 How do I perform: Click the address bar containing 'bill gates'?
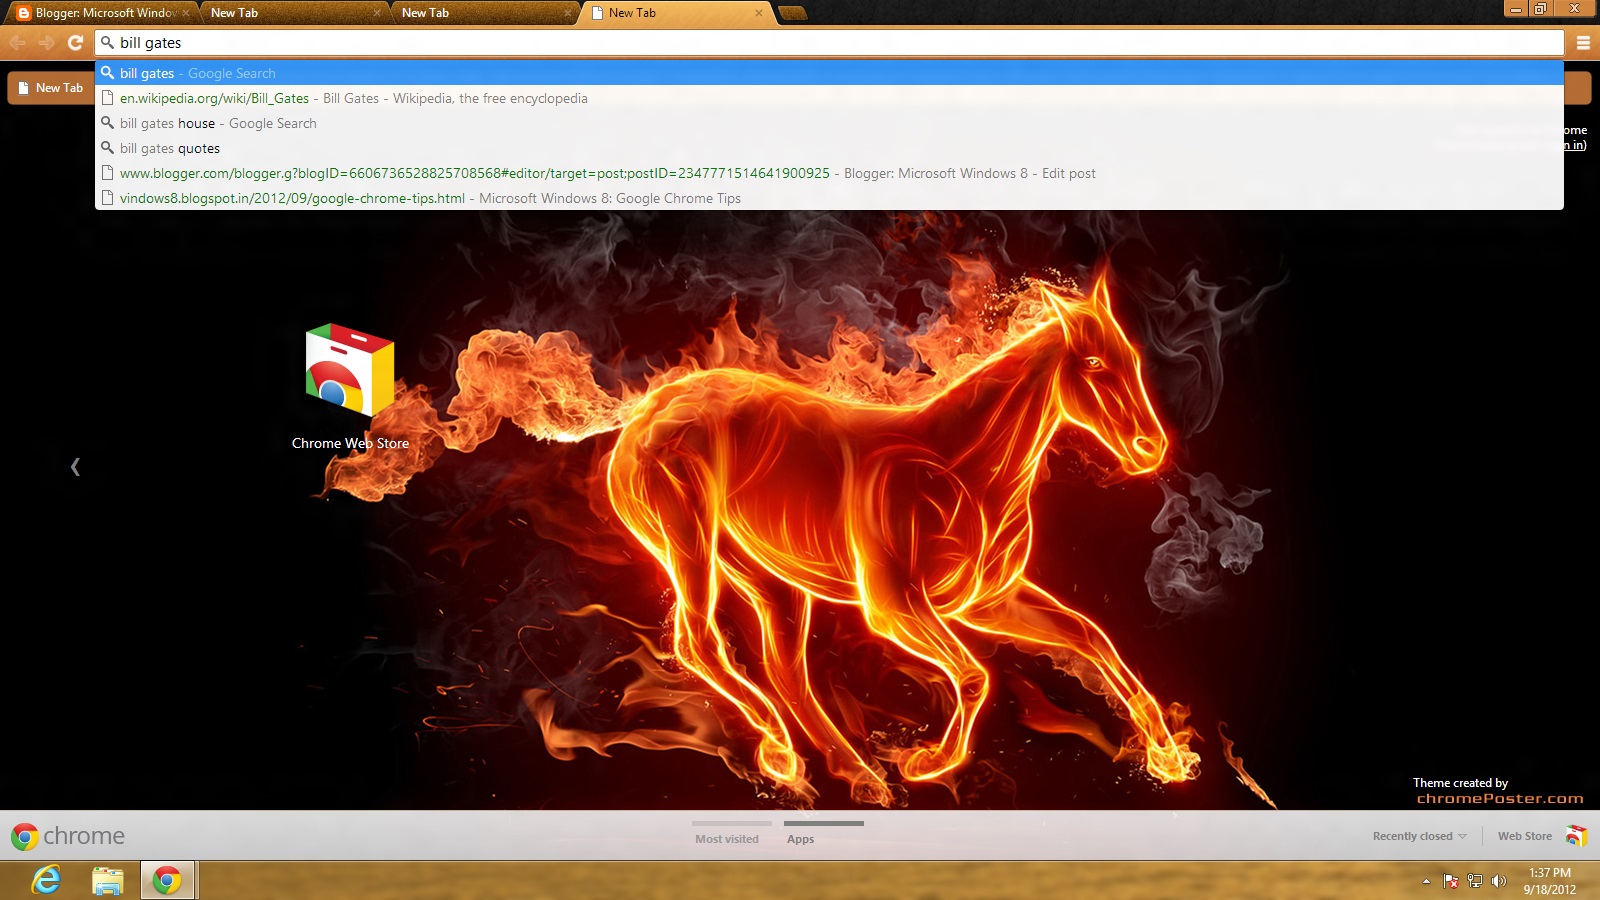[x=829, y=43]
